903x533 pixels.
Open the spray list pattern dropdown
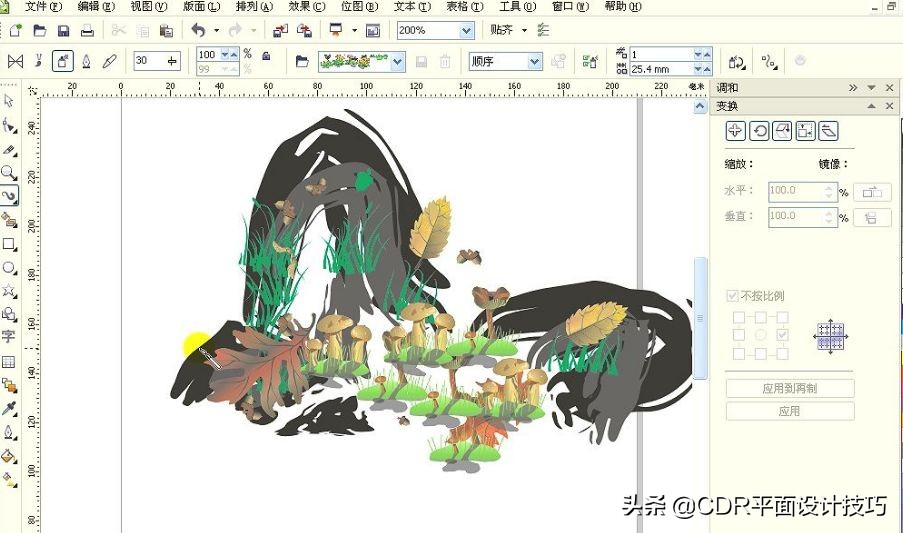(x=398, y=62)
